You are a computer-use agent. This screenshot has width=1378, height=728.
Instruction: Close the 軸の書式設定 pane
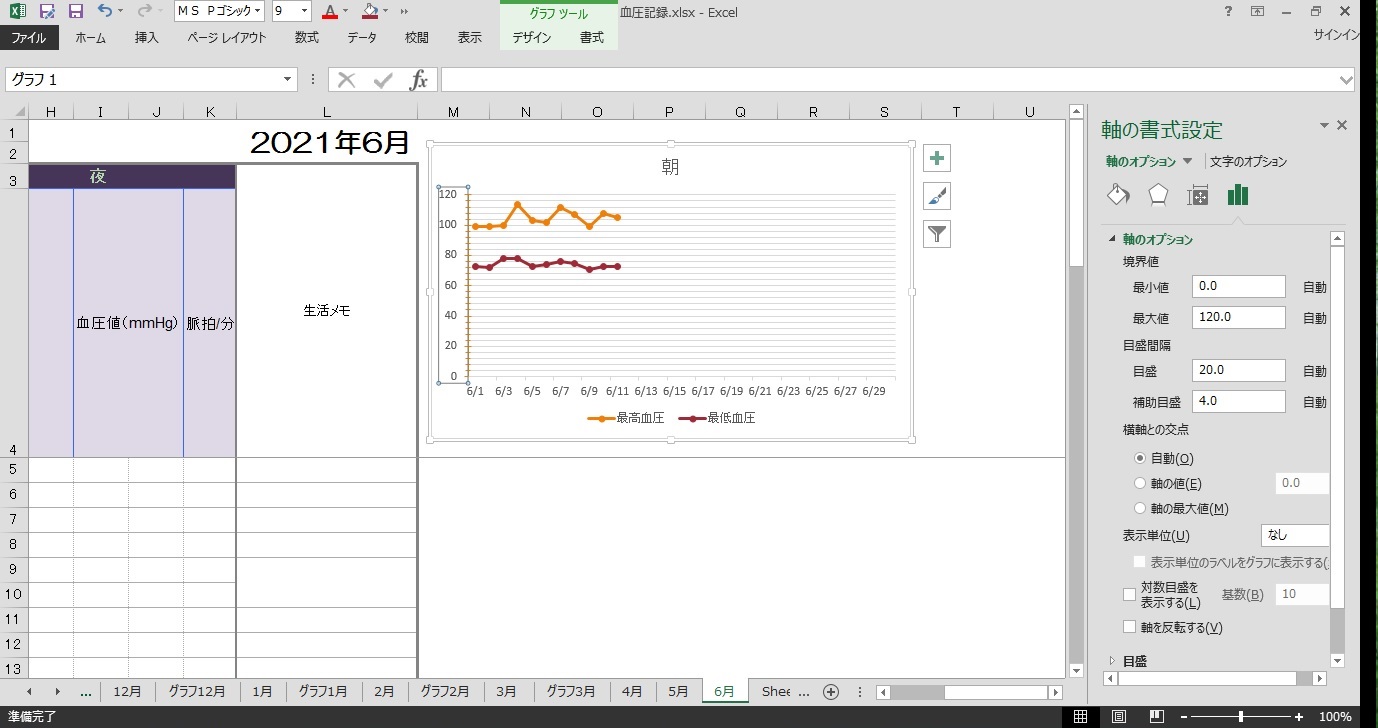pos(1342,125)
